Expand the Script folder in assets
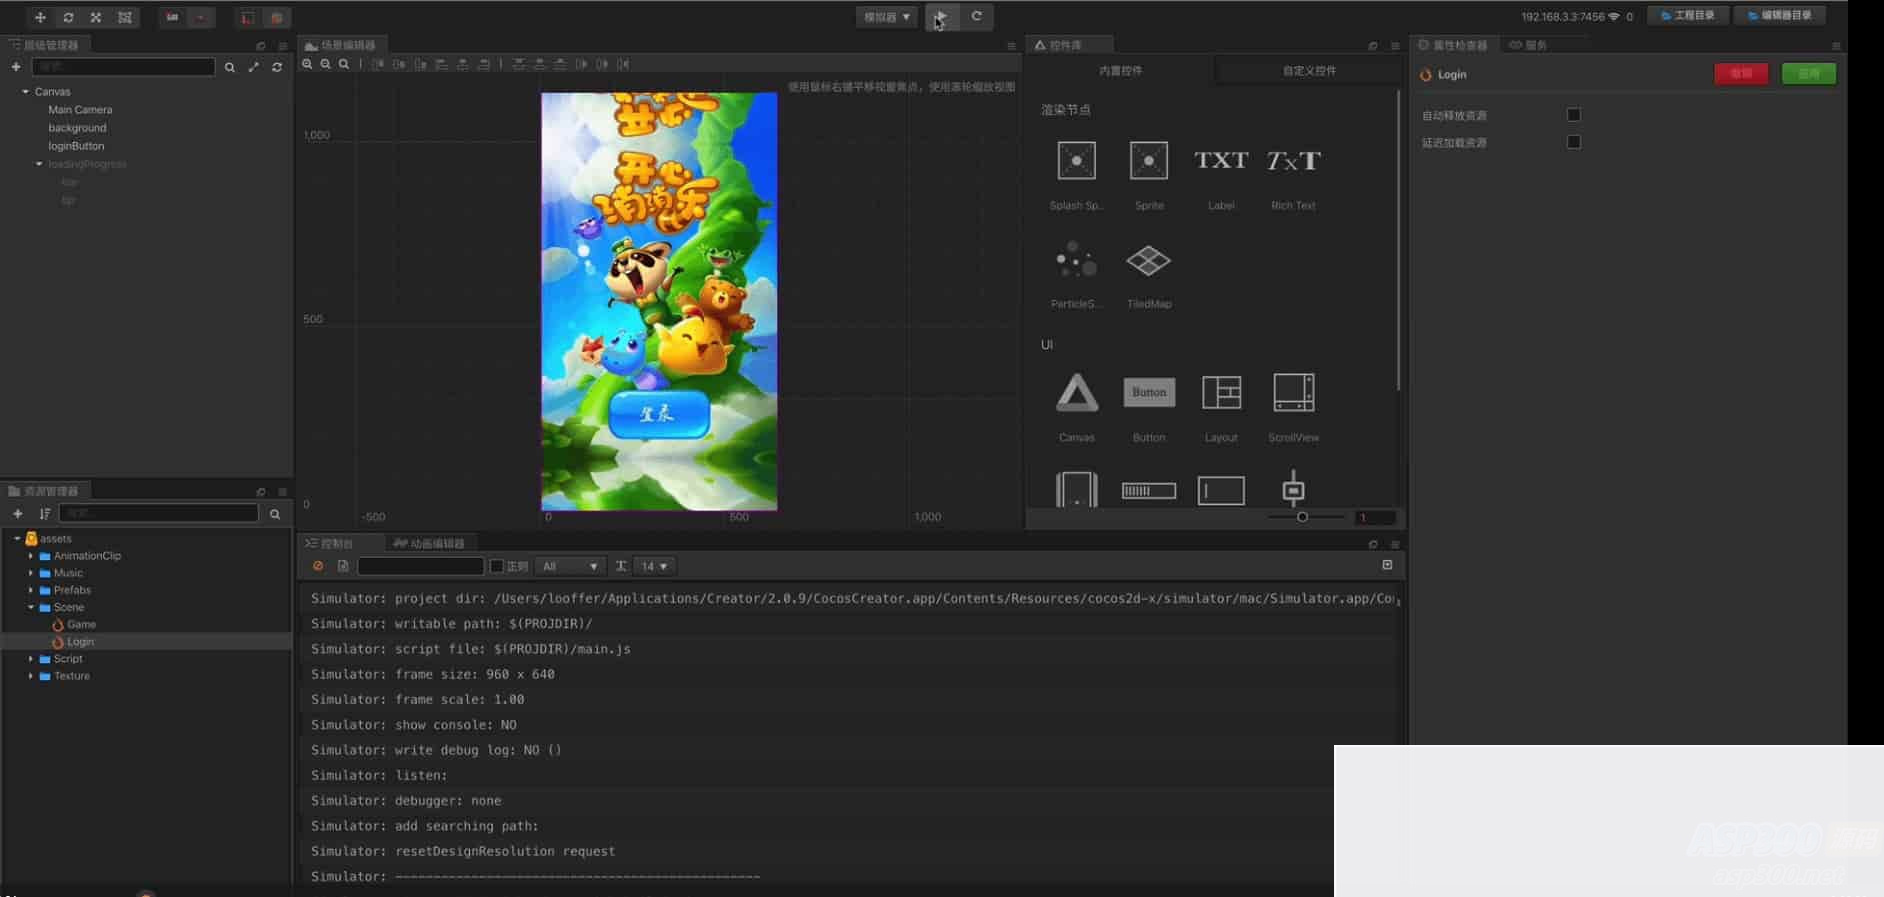1884x897 pixels. click(31, 659)
